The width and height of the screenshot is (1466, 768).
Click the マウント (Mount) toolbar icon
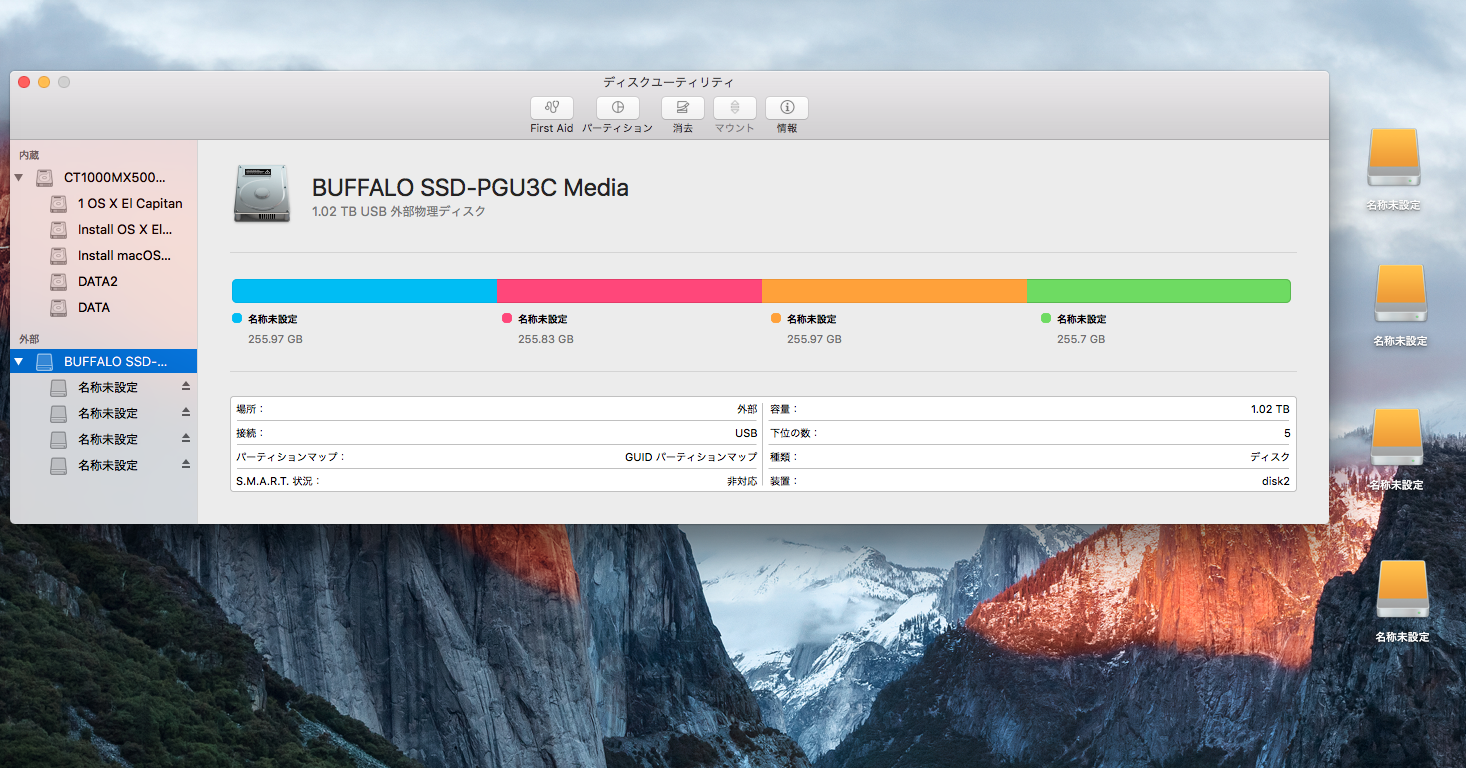[x=734, y=108]
